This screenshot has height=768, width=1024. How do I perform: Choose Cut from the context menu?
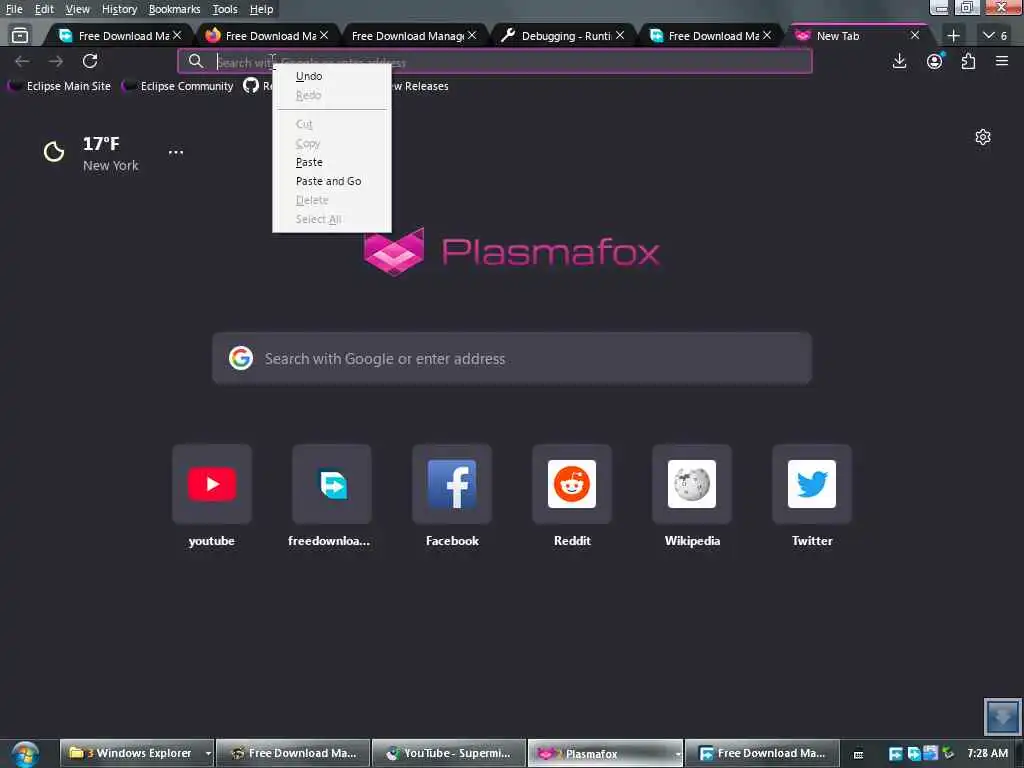tap(332, 124)
